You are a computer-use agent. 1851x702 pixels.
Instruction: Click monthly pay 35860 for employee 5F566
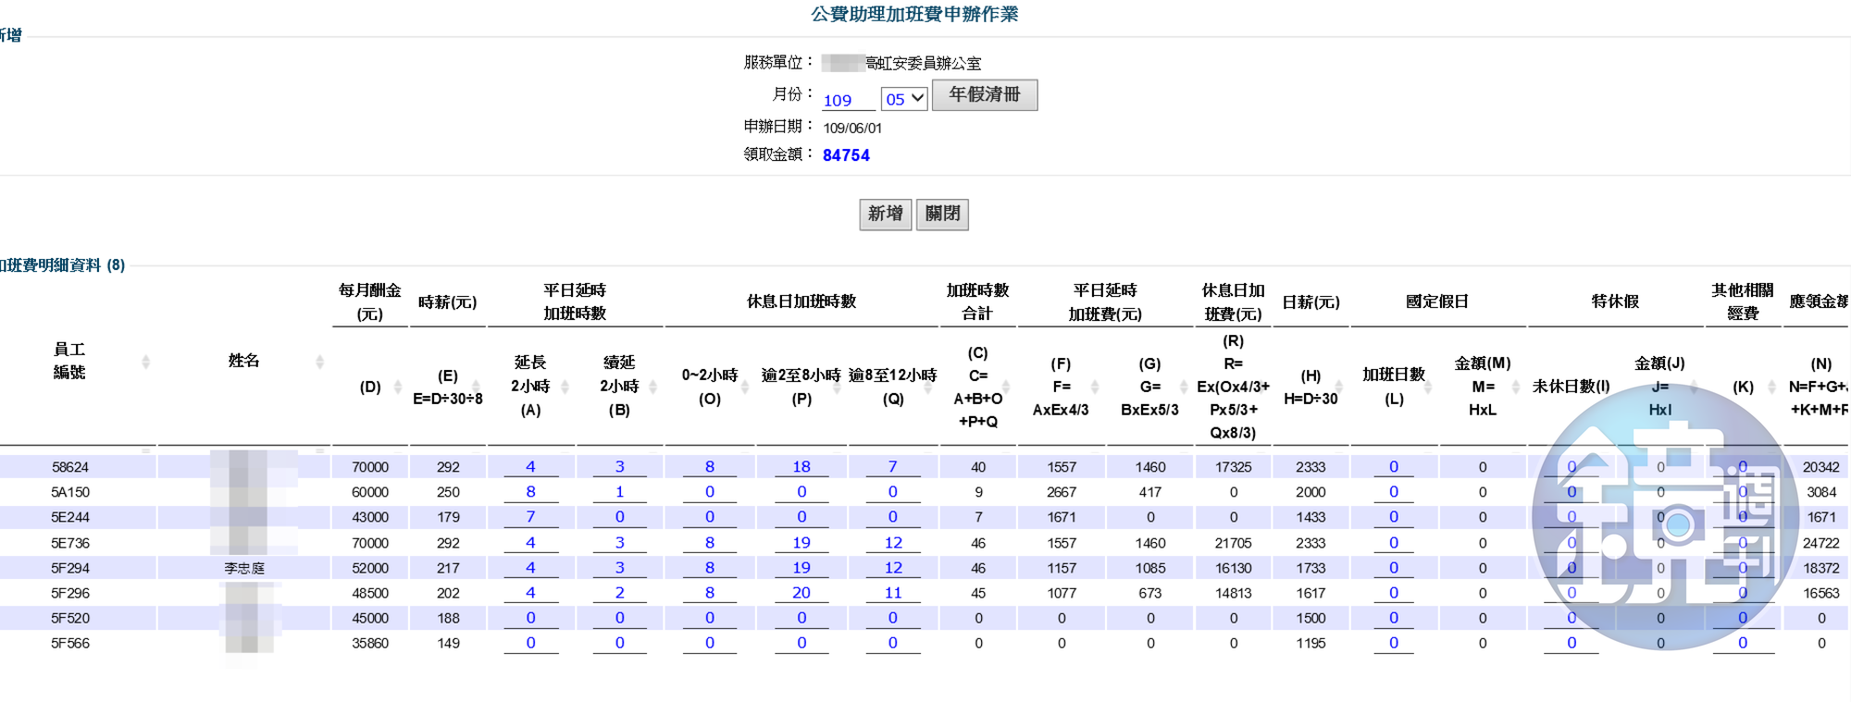pos(370,643)
